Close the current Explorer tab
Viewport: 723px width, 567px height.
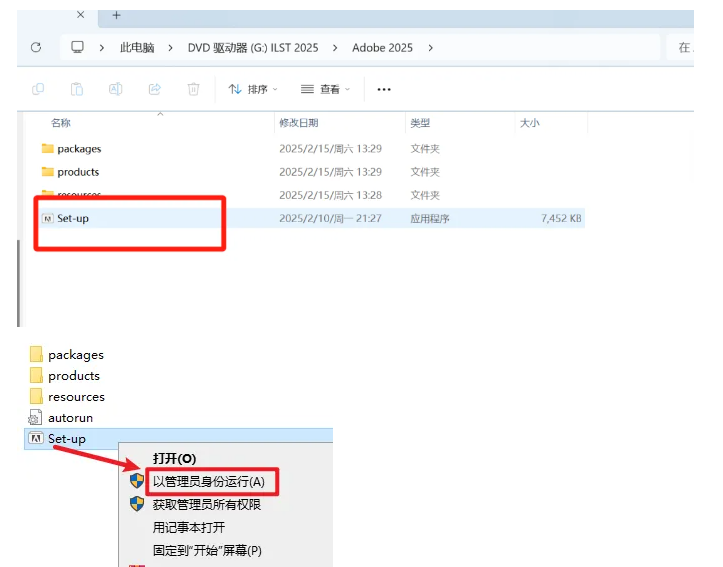[81, 15]
